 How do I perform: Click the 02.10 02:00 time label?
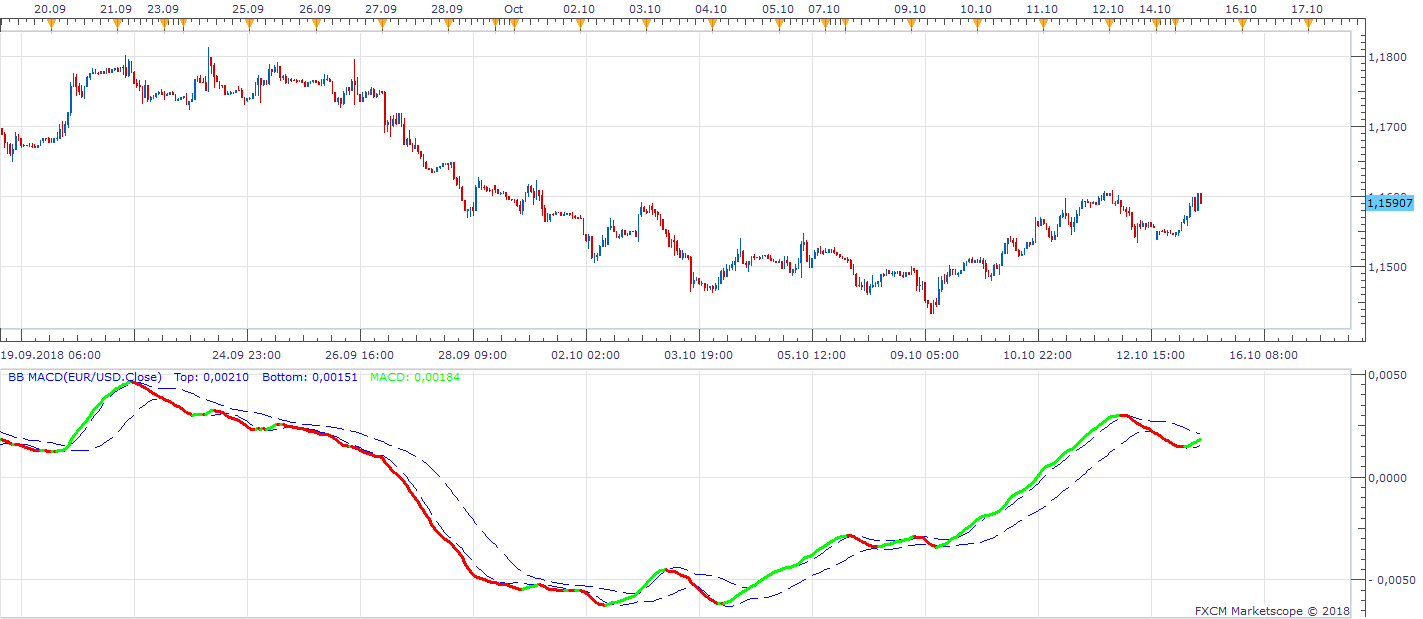[586, 355]
